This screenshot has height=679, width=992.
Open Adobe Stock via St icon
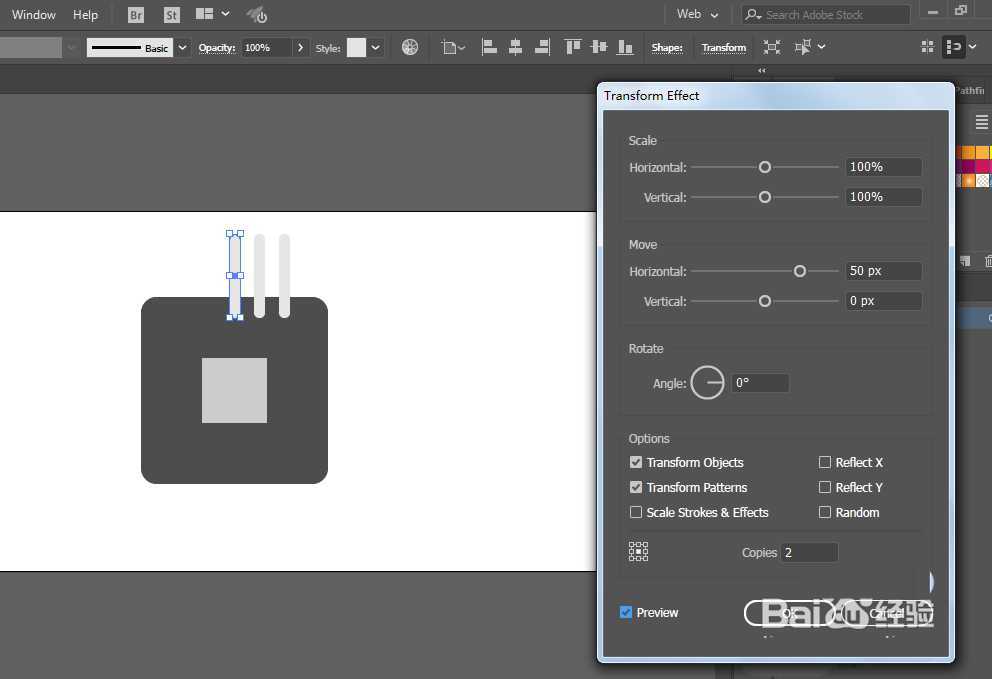(x=172, y=15)
